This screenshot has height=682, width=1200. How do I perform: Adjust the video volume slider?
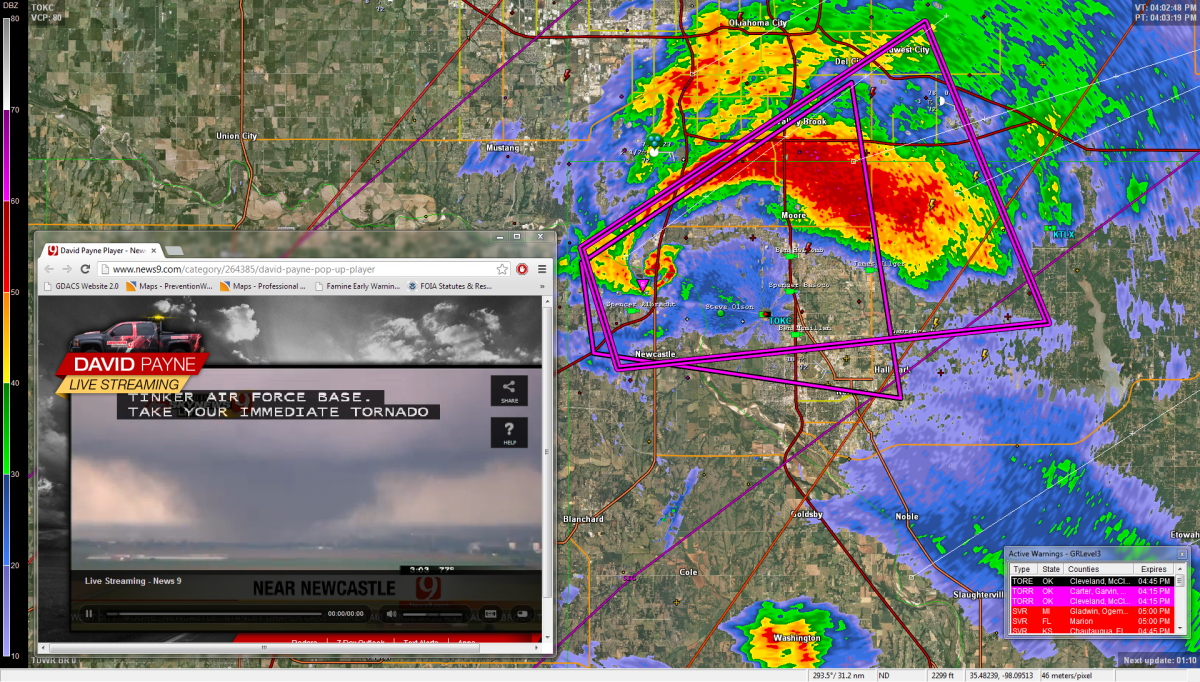[x=433, y=614]
